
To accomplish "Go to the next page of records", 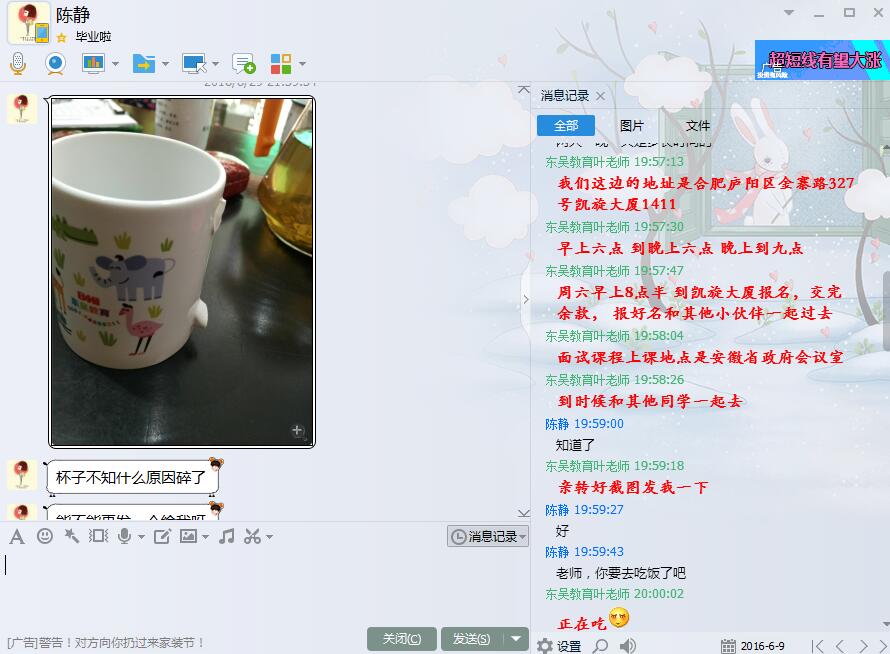I will pyautogui.click(x=863, y=646).
